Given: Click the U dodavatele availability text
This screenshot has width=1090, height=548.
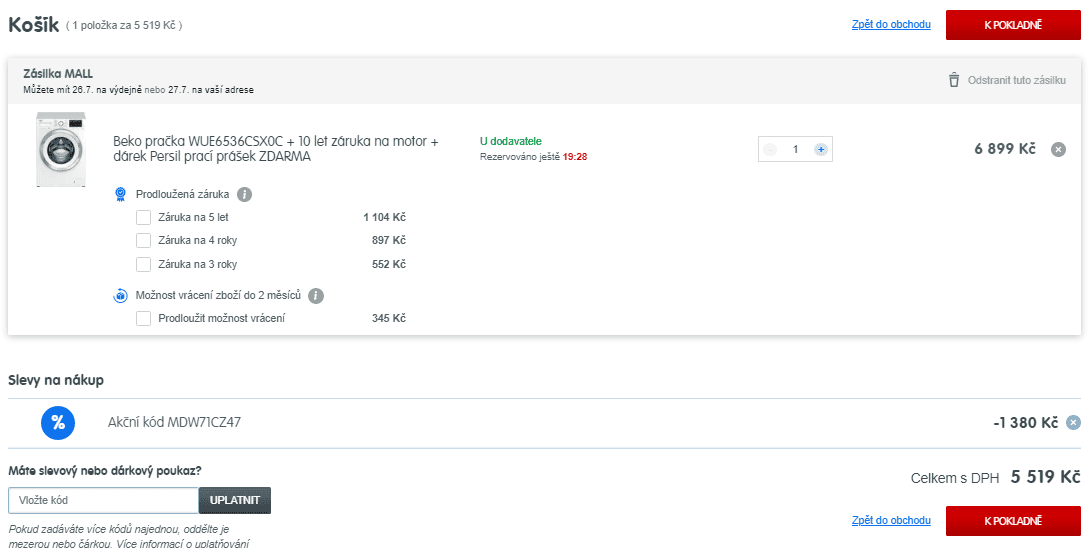Looking at the screenshot, I should [x=510, y=141].
